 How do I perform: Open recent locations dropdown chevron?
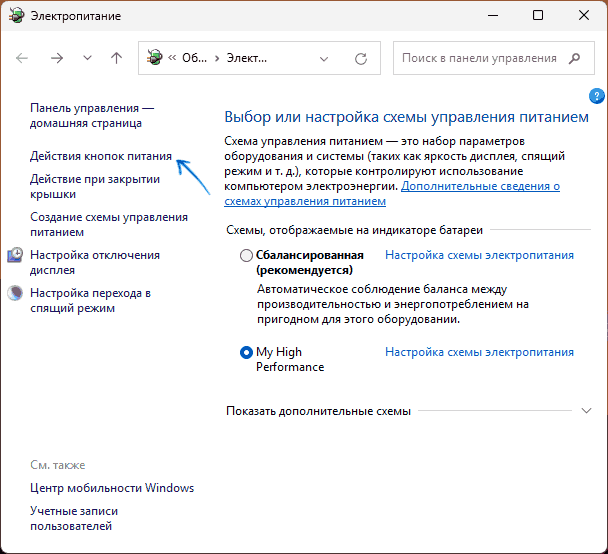pos(88,58)
